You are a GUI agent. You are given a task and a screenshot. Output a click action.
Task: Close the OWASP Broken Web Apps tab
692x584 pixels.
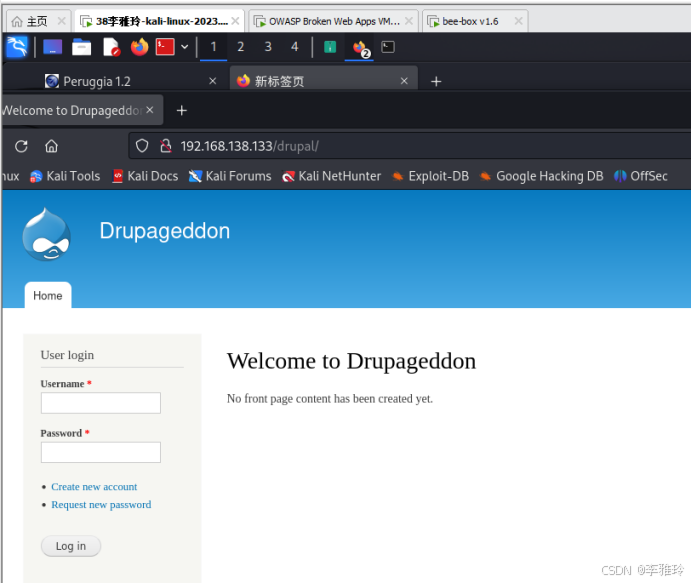pos(409,21)
